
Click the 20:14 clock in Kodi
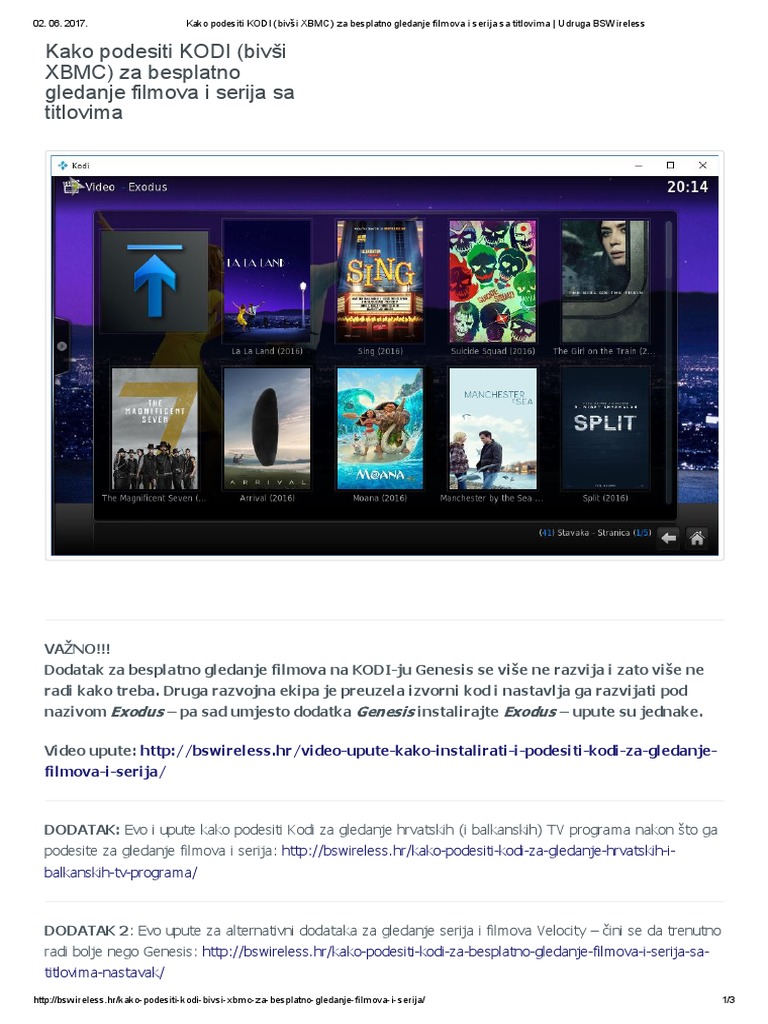pos(687,187)
